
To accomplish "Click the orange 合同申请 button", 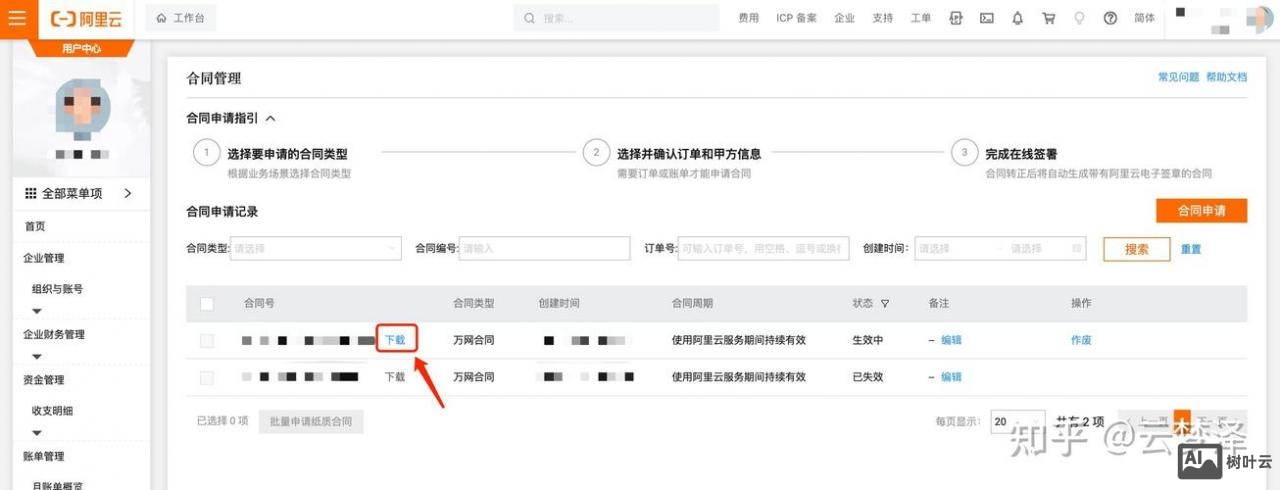I will [1202, 211].
